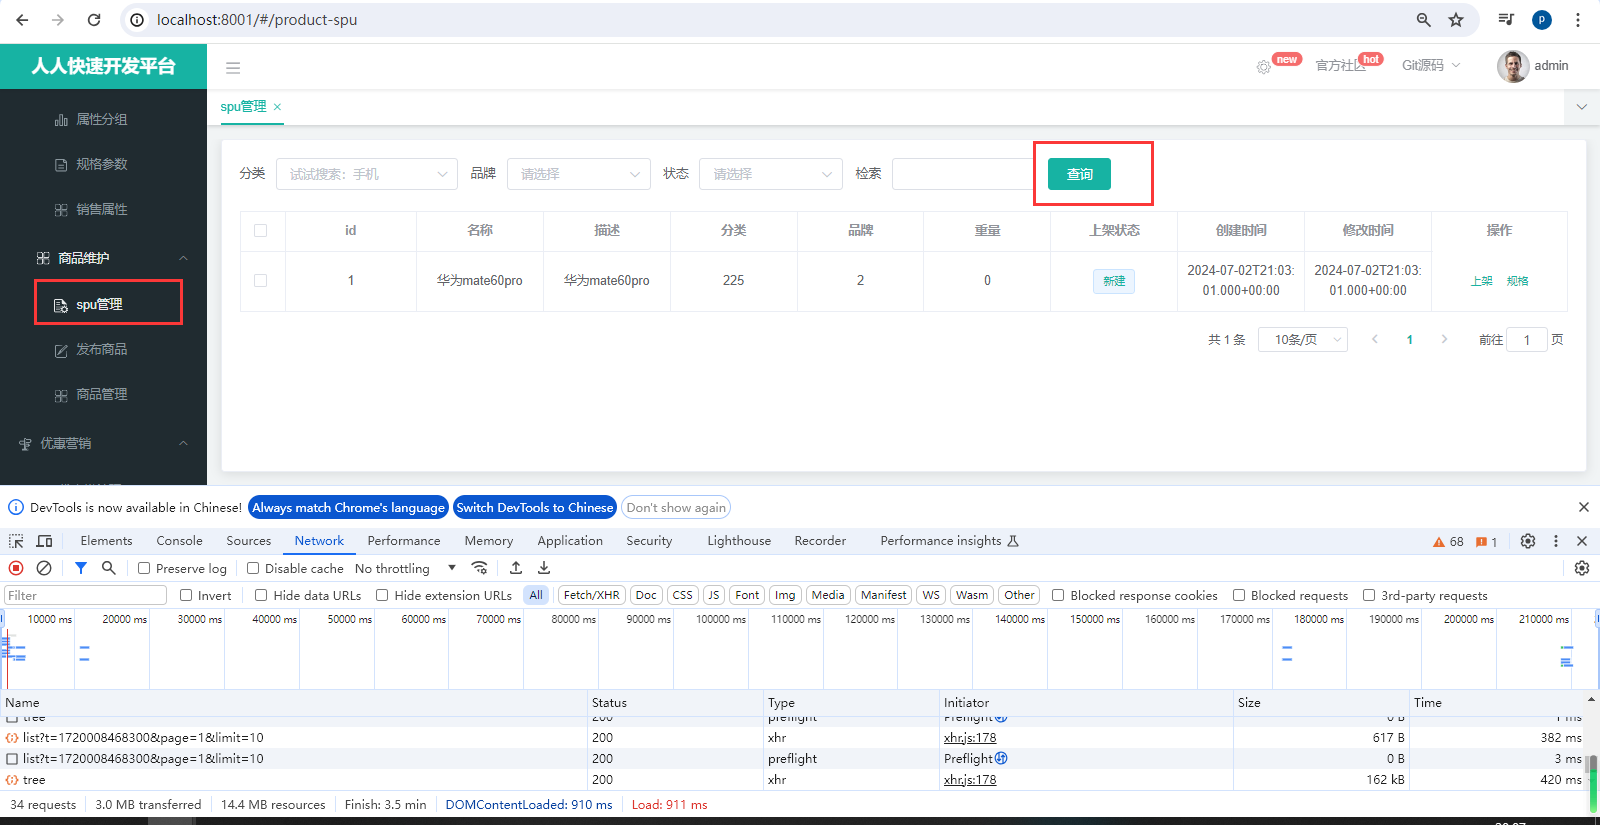Viewport: 1600px width, 825px height.
Task: Open 状态 status dropdown
Action: click(x=770, y=174)
